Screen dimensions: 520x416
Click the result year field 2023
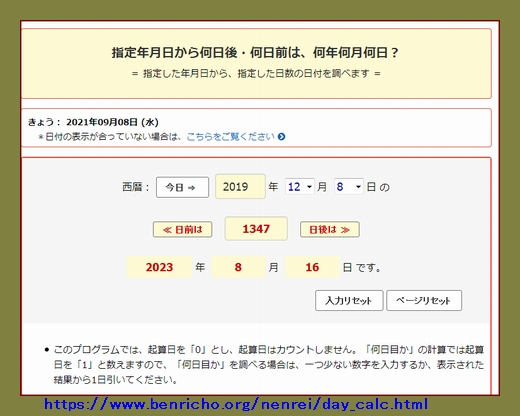(159, 267)
